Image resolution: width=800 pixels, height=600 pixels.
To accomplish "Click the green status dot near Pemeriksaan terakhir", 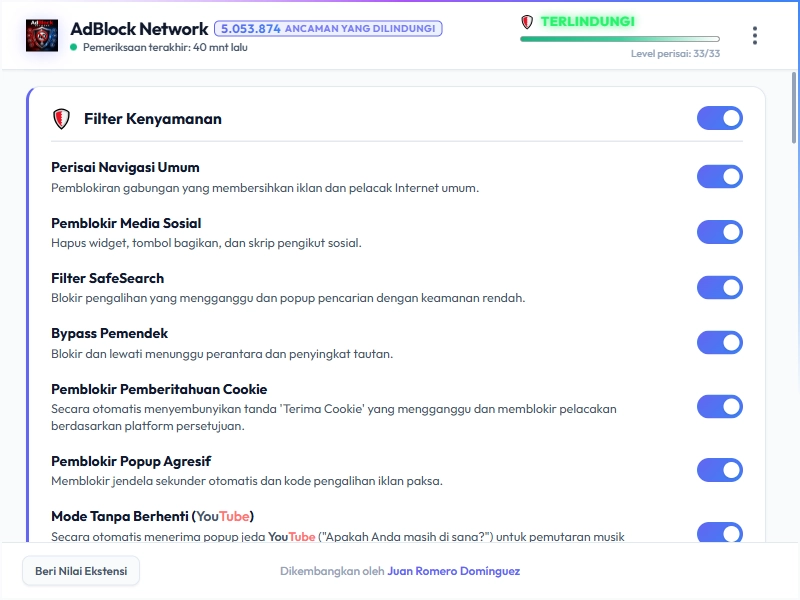I will pyautogui.click(x=73, y=47).
